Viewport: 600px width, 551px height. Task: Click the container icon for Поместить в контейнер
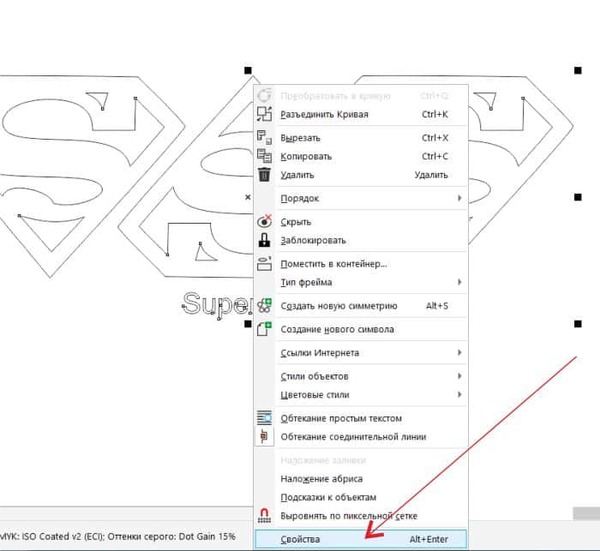pos(264,264)
